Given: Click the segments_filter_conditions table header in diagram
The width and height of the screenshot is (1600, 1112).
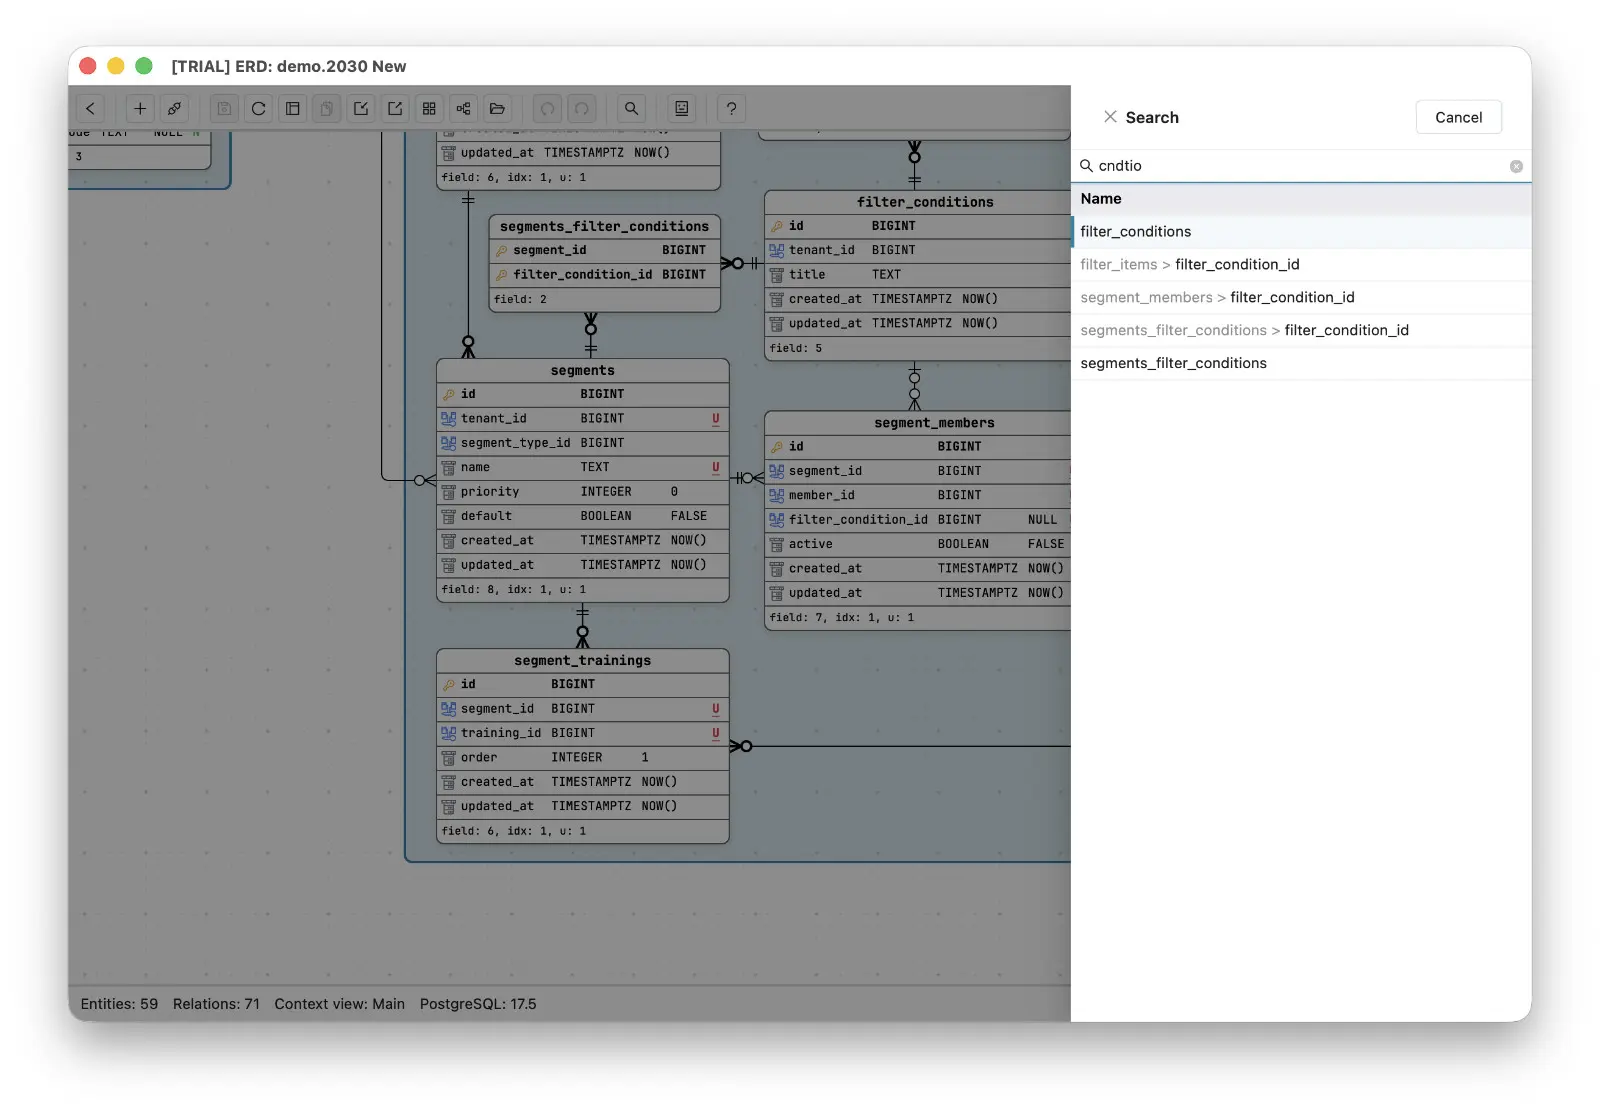Looking at the screenshot, I should click(604, 227).
